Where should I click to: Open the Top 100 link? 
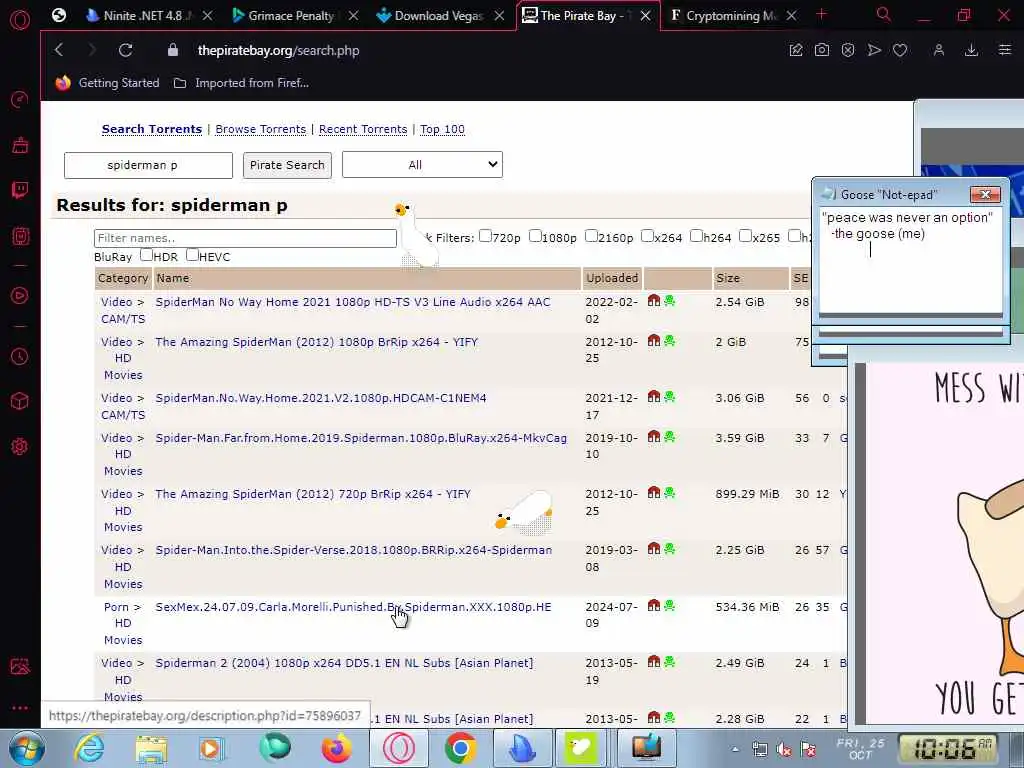tap(442, 129)
